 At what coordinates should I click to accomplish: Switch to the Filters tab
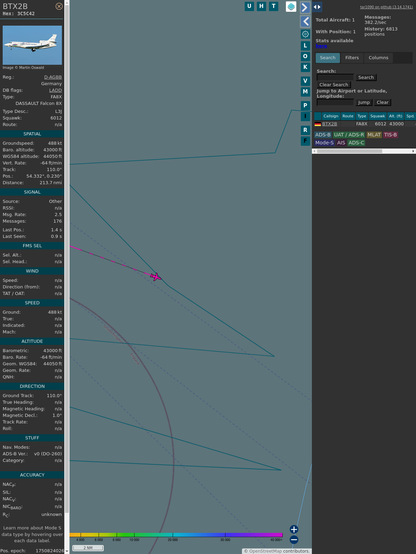click(x=352, y=58)
